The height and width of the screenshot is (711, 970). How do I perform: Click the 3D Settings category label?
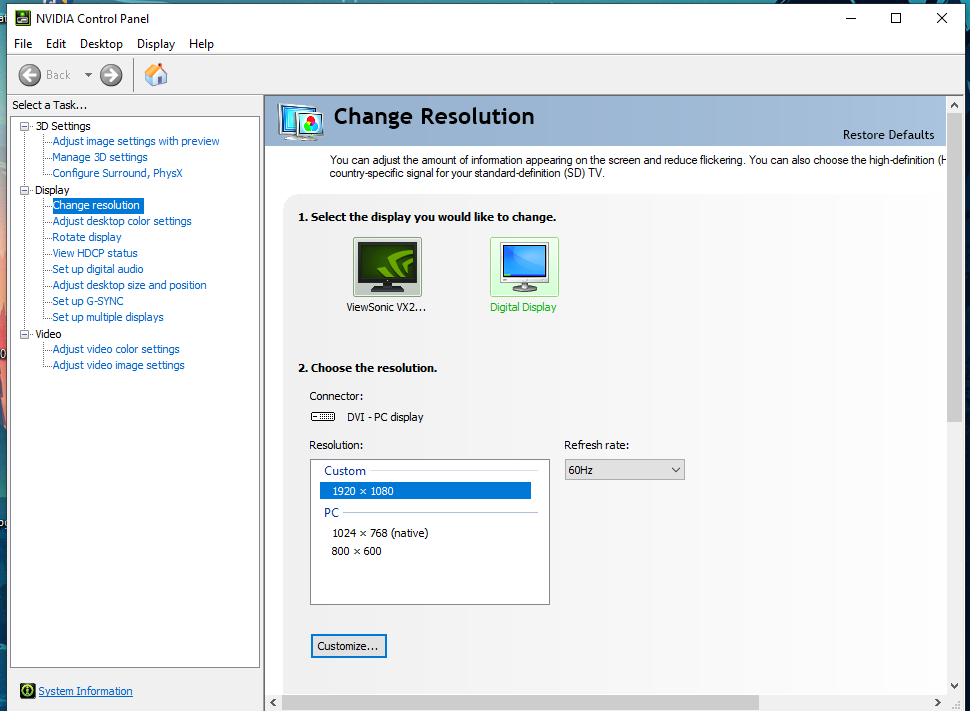click(63, 126)
